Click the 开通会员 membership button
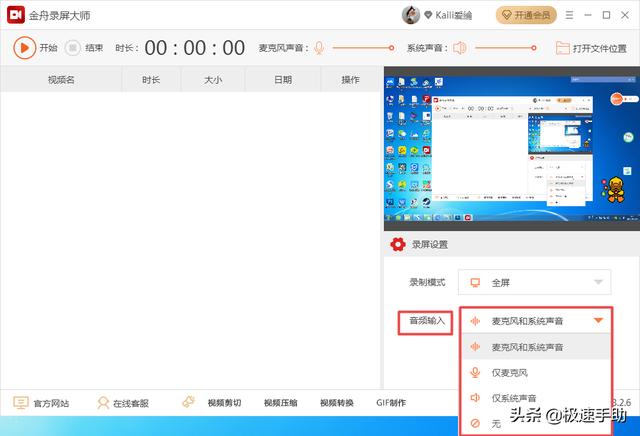The image size is (640, 436). click(526, 16)
